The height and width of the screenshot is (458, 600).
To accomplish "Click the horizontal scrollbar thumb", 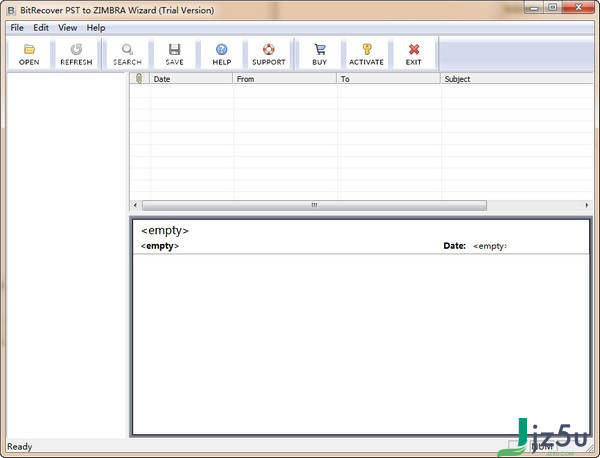I will 314,205.
